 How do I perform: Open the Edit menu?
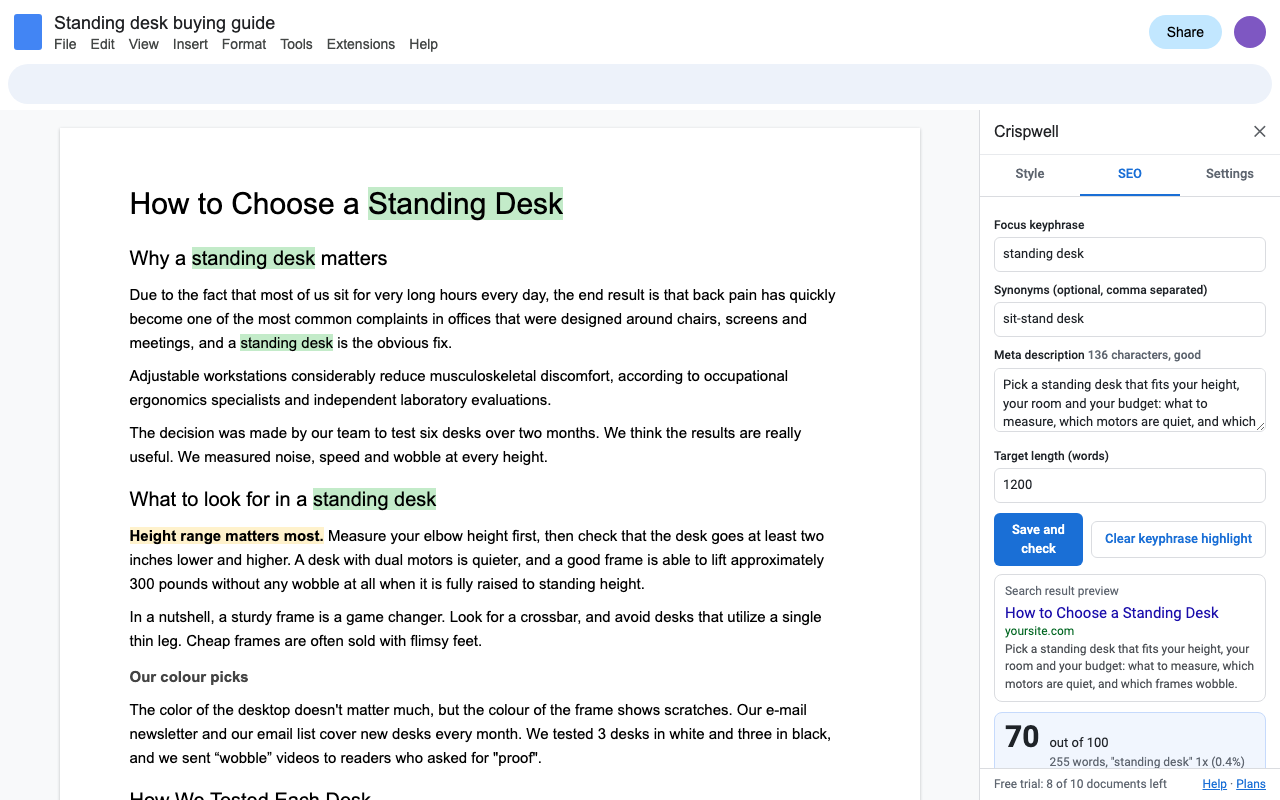(x=102, y=44)
